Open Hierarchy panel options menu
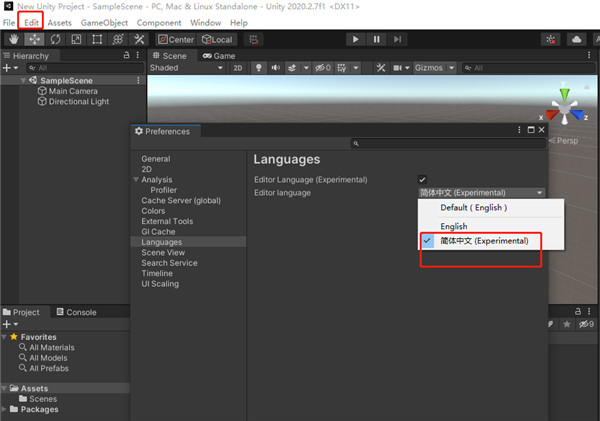The width and height of the screenshot is (600, 421). [138, 55]
